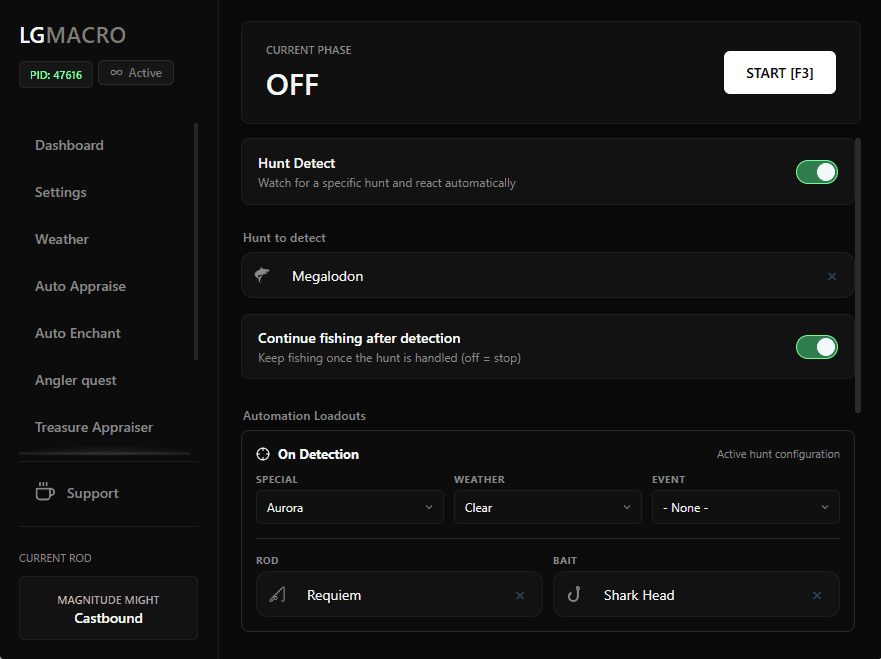This screenshot has width=881, height=659.
Task: Click the main panel vertical scrollbar
Action: coord(857,275)
